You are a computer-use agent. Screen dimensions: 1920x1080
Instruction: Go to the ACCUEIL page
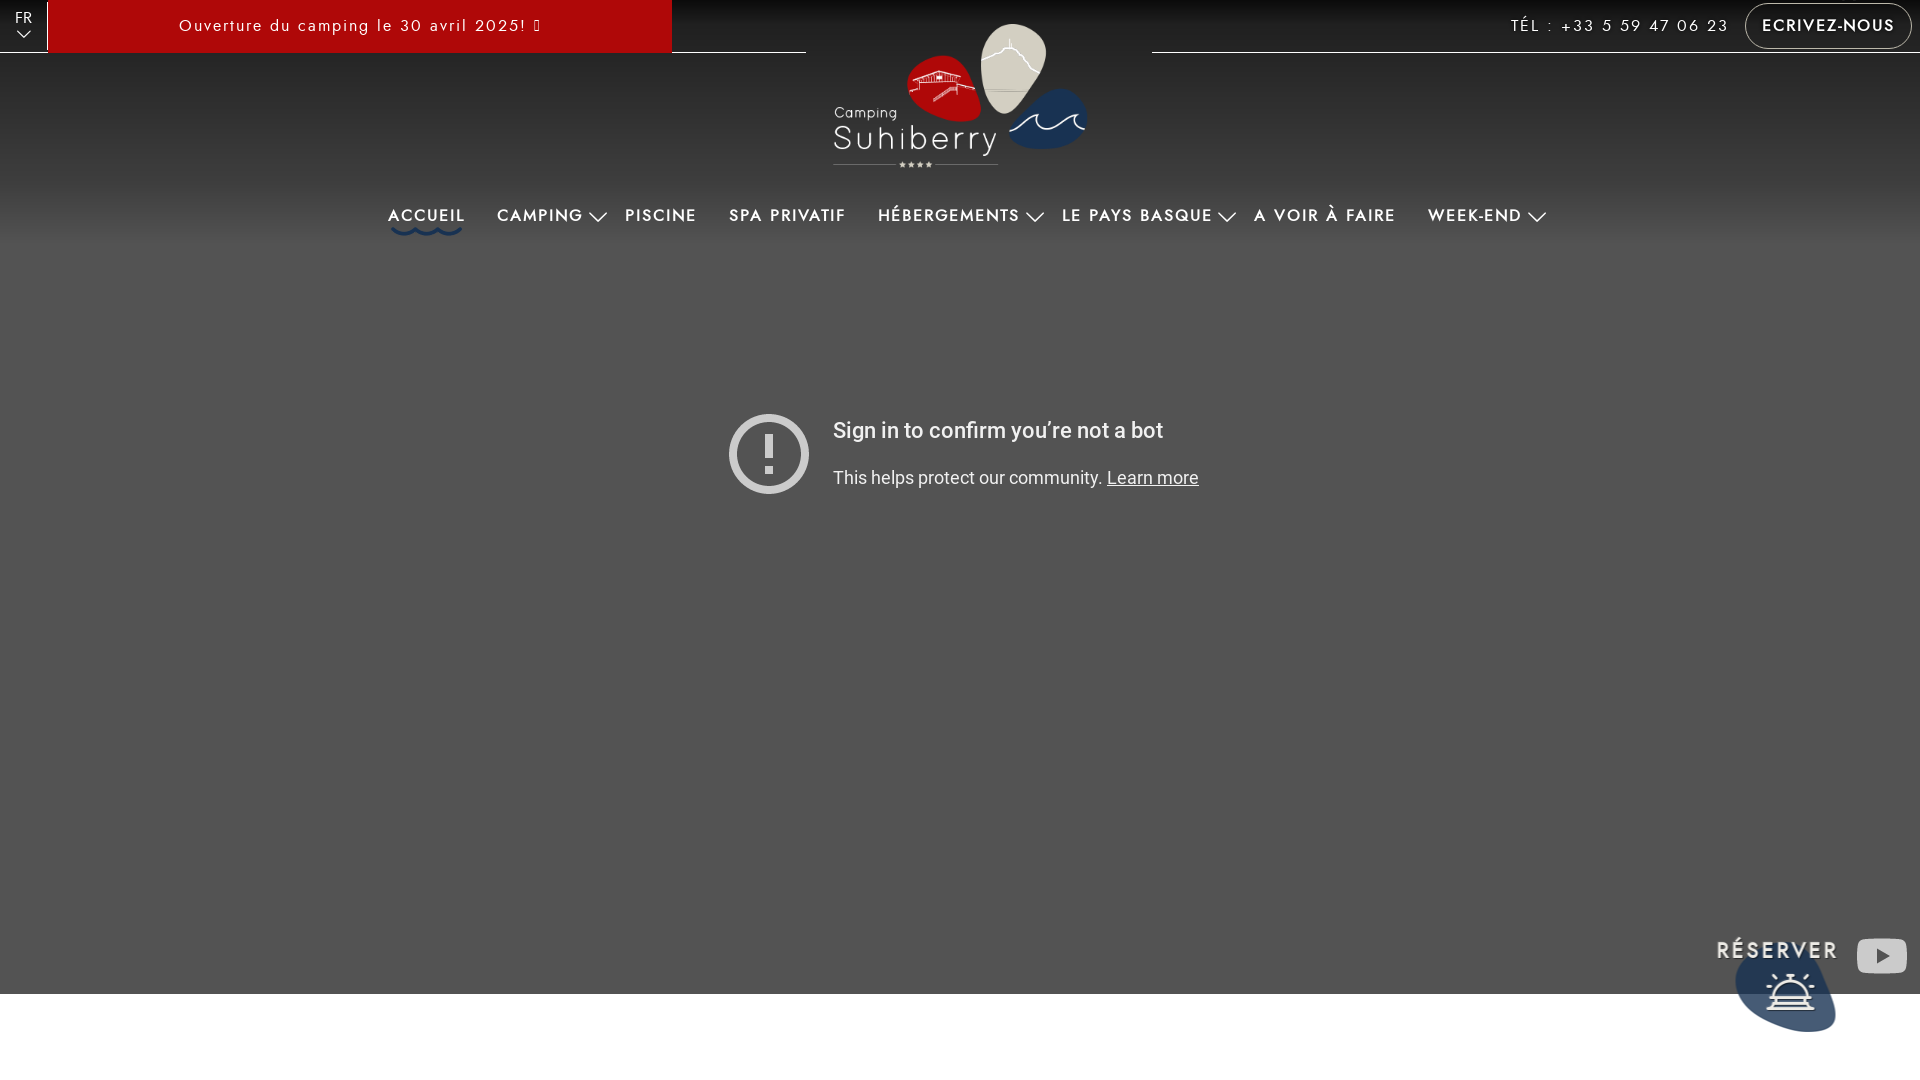pos(426,216)
